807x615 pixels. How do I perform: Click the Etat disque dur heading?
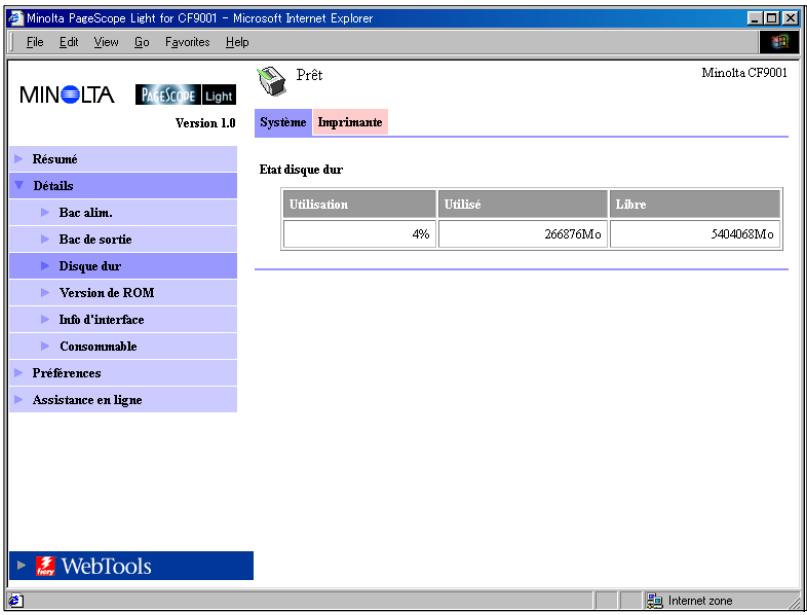301,169
